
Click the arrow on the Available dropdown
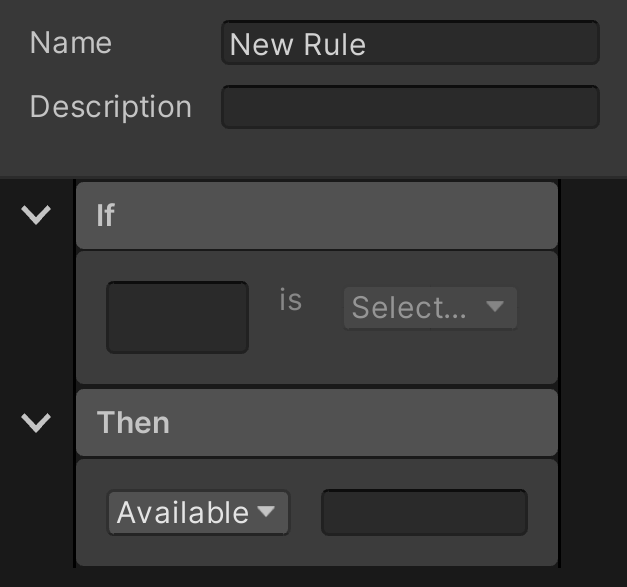(266, 512)
